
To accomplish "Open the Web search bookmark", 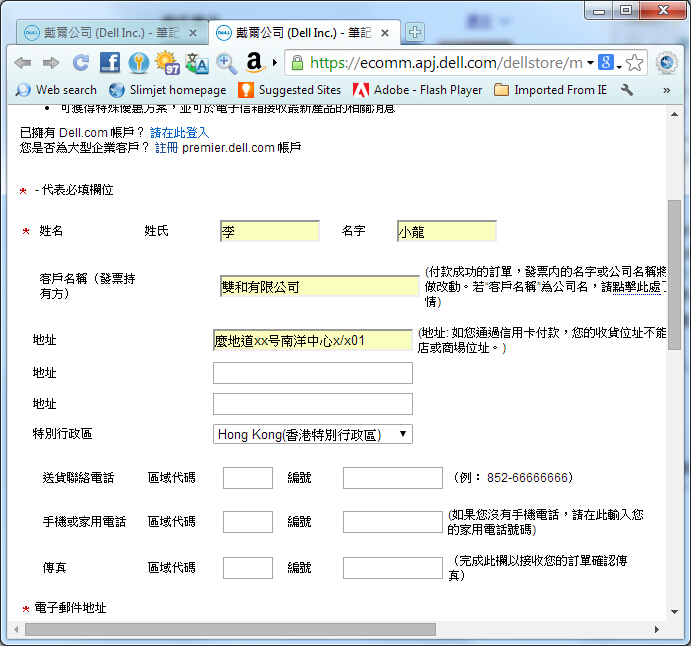I will [56, 90].
